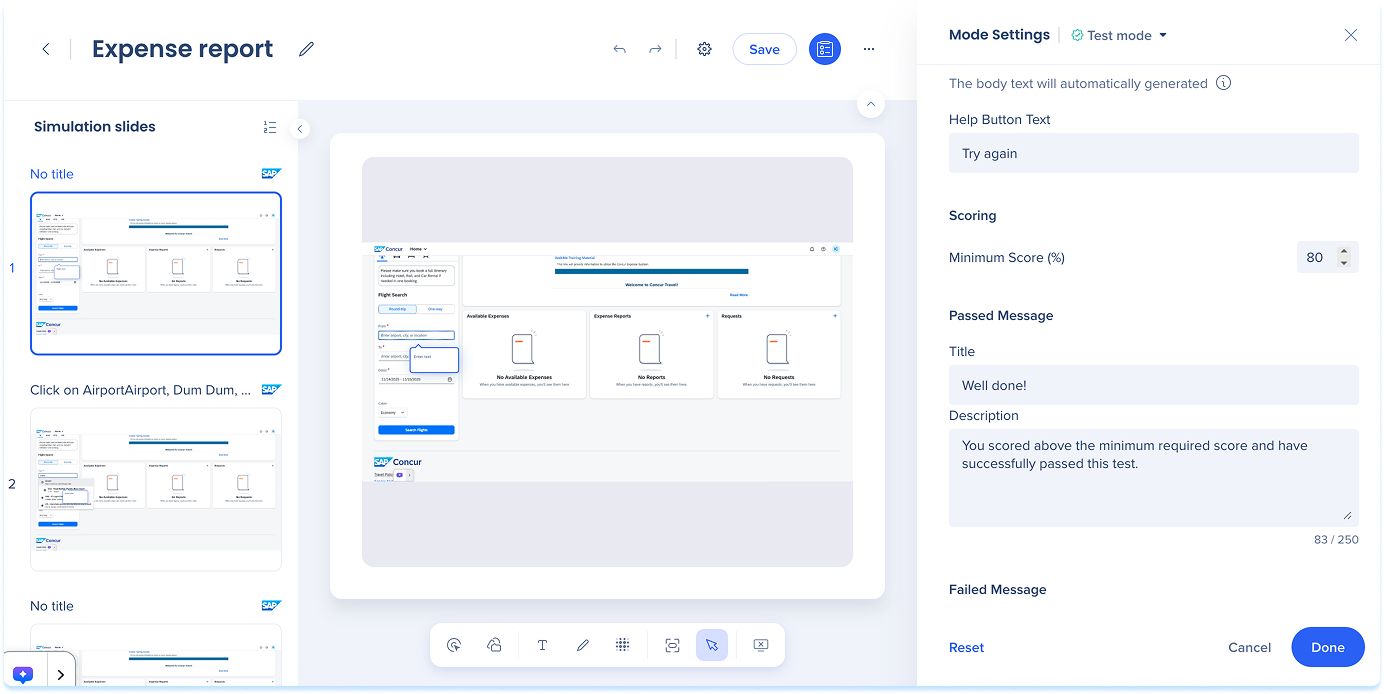
Task: Toggle the blue mode settings button
Action: pos(824,49)
